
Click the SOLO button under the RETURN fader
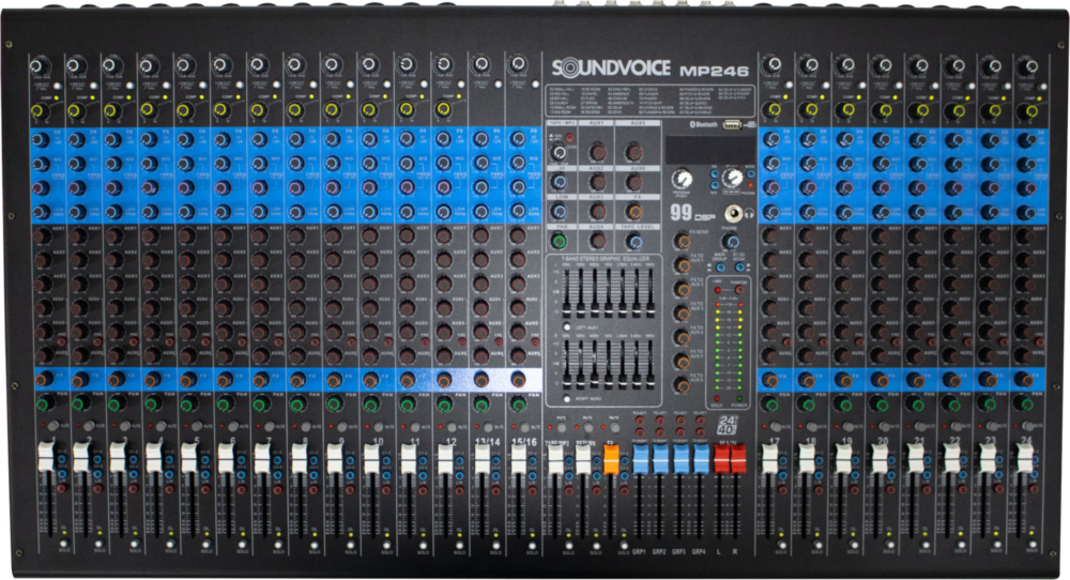[596, 546]
